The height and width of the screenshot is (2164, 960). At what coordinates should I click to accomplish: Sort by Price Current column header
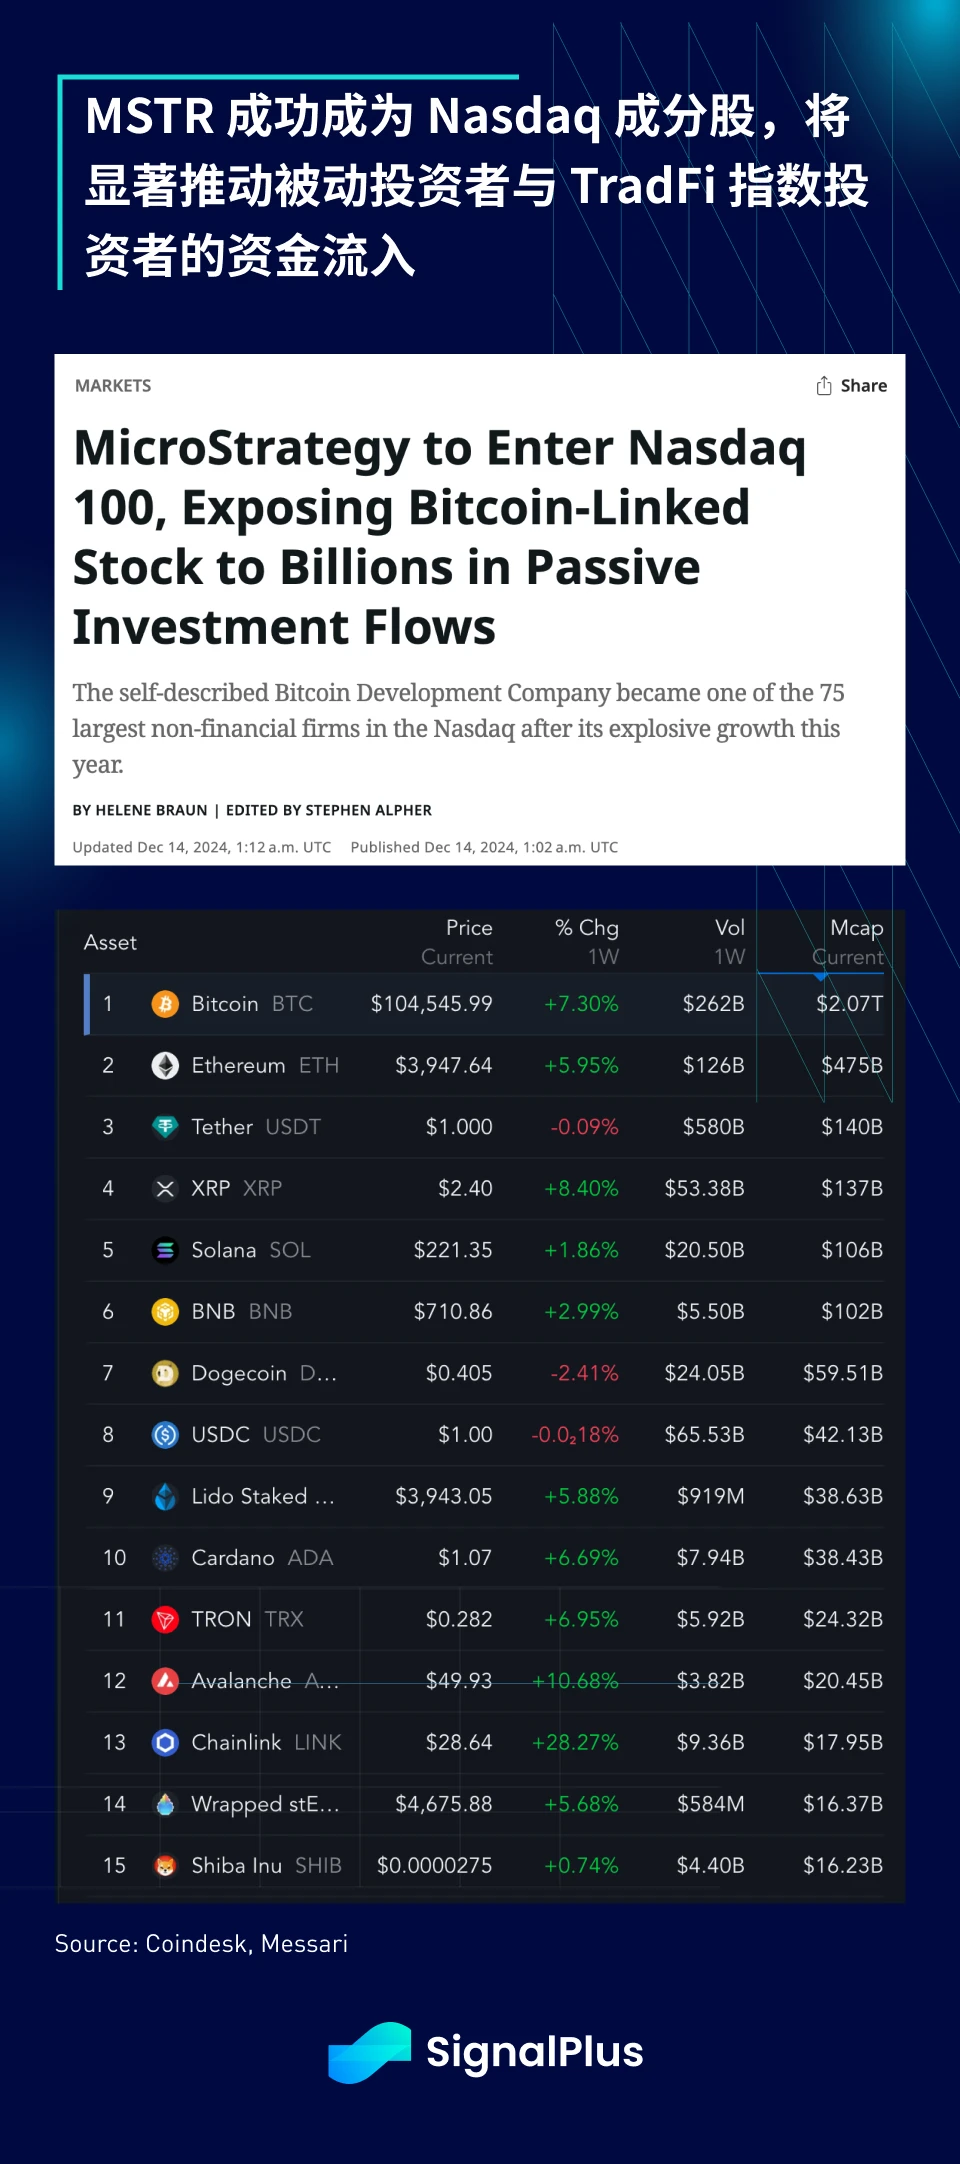click(457, 942)
